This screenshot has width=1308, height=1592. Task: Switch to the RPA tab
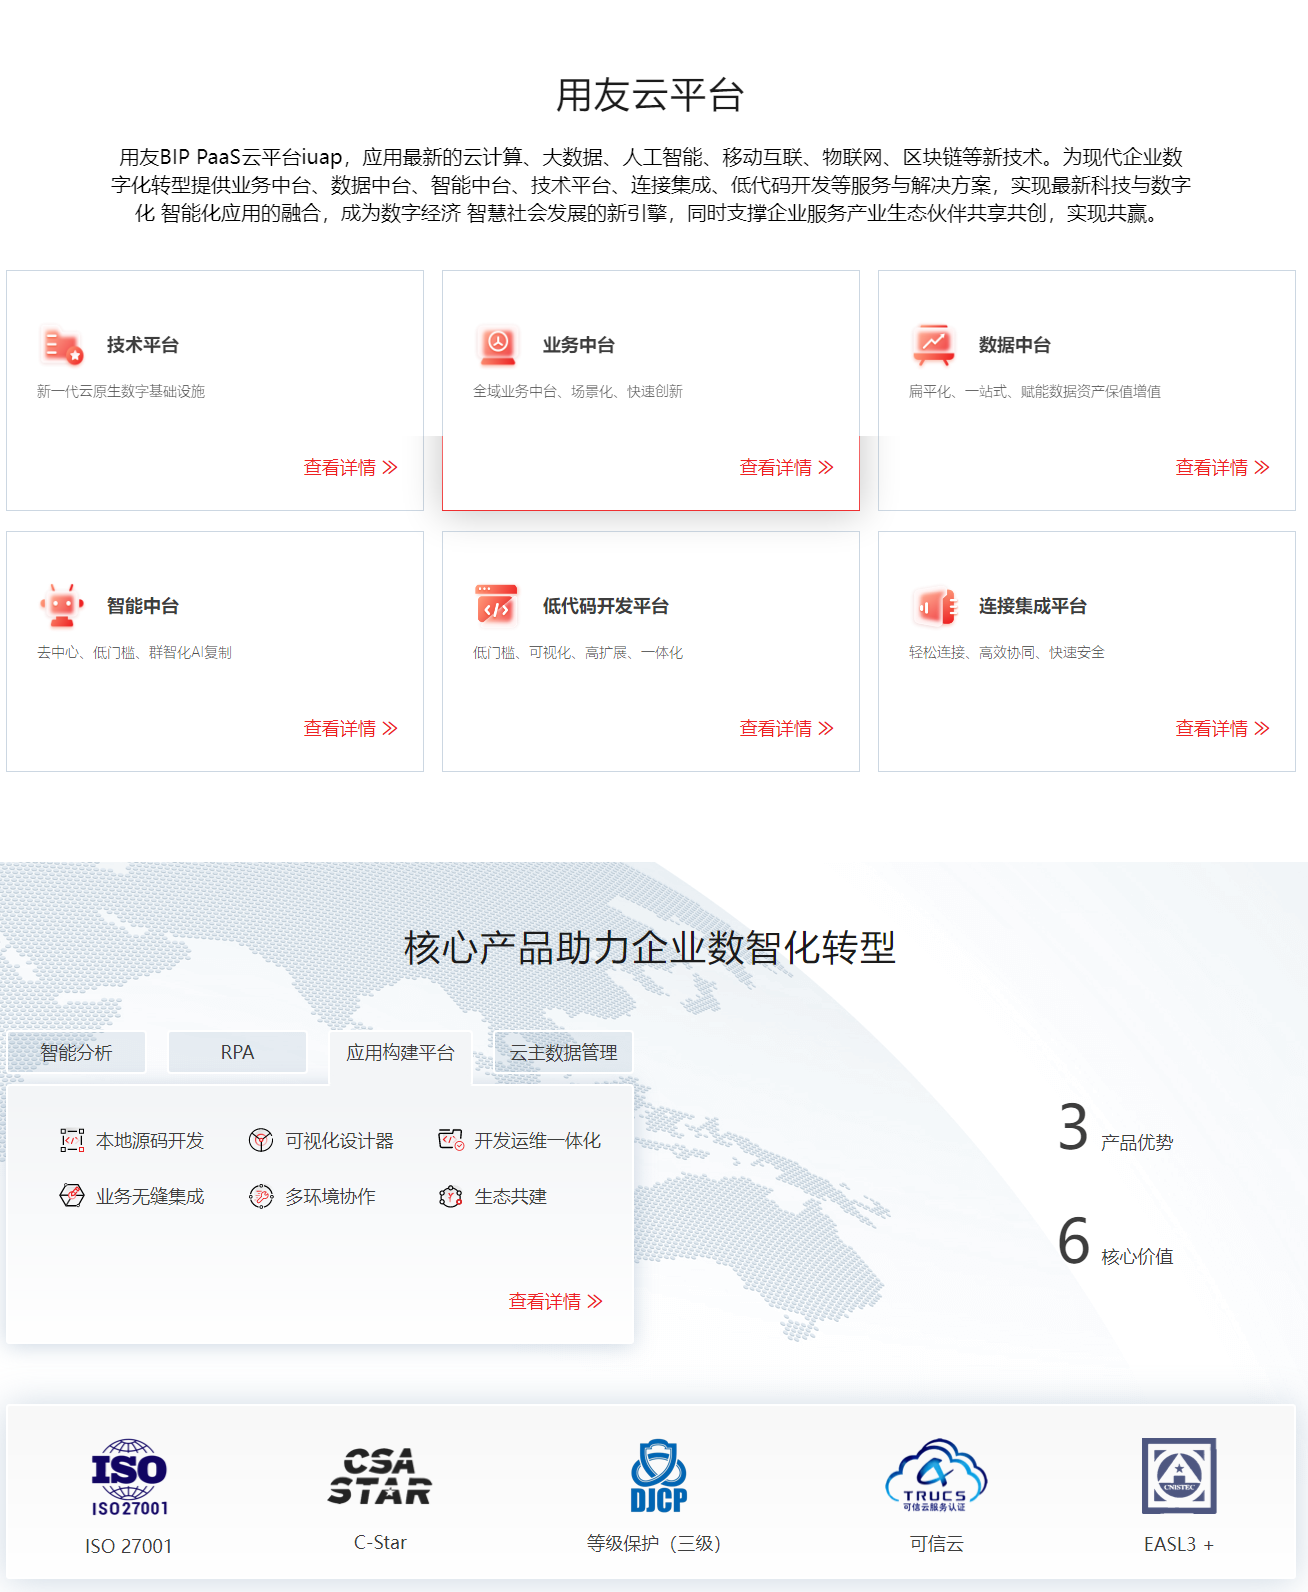pyautogui.click(x=238, y=1052)
